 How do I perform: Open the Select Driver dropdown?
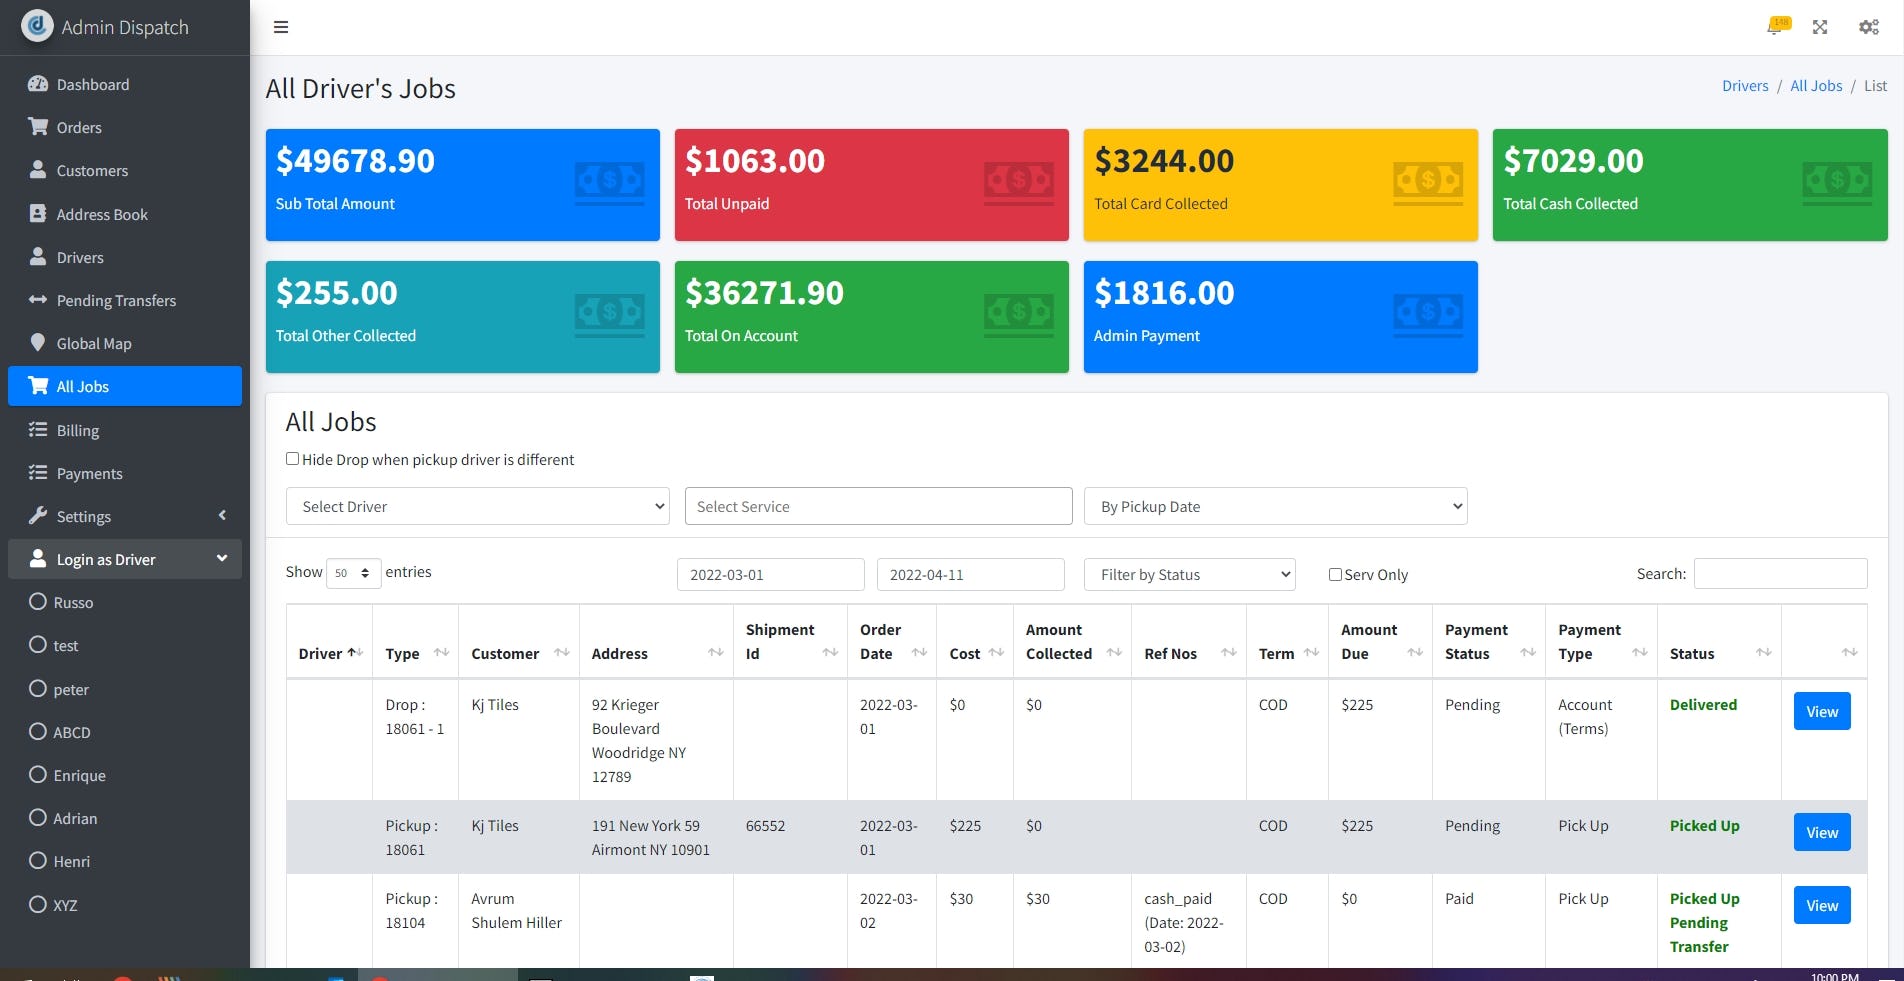[477, 506]
